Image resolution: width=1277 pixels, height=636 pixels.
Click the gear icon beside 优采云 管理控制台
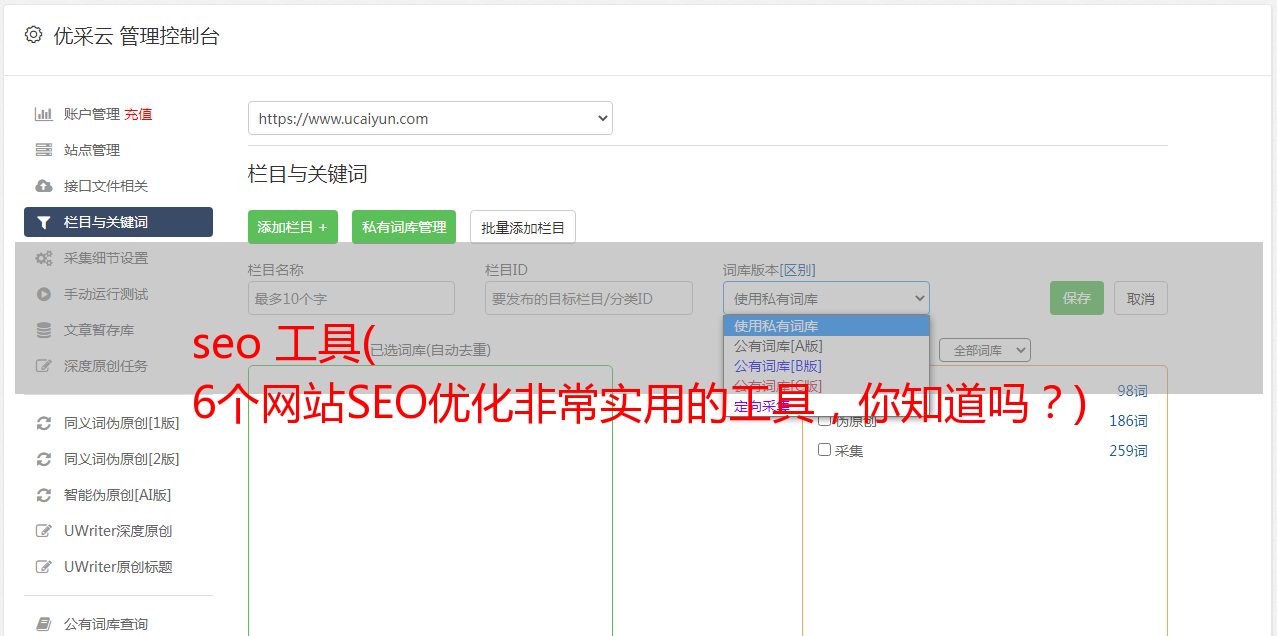pyautogui.click(x=33, y=35)
